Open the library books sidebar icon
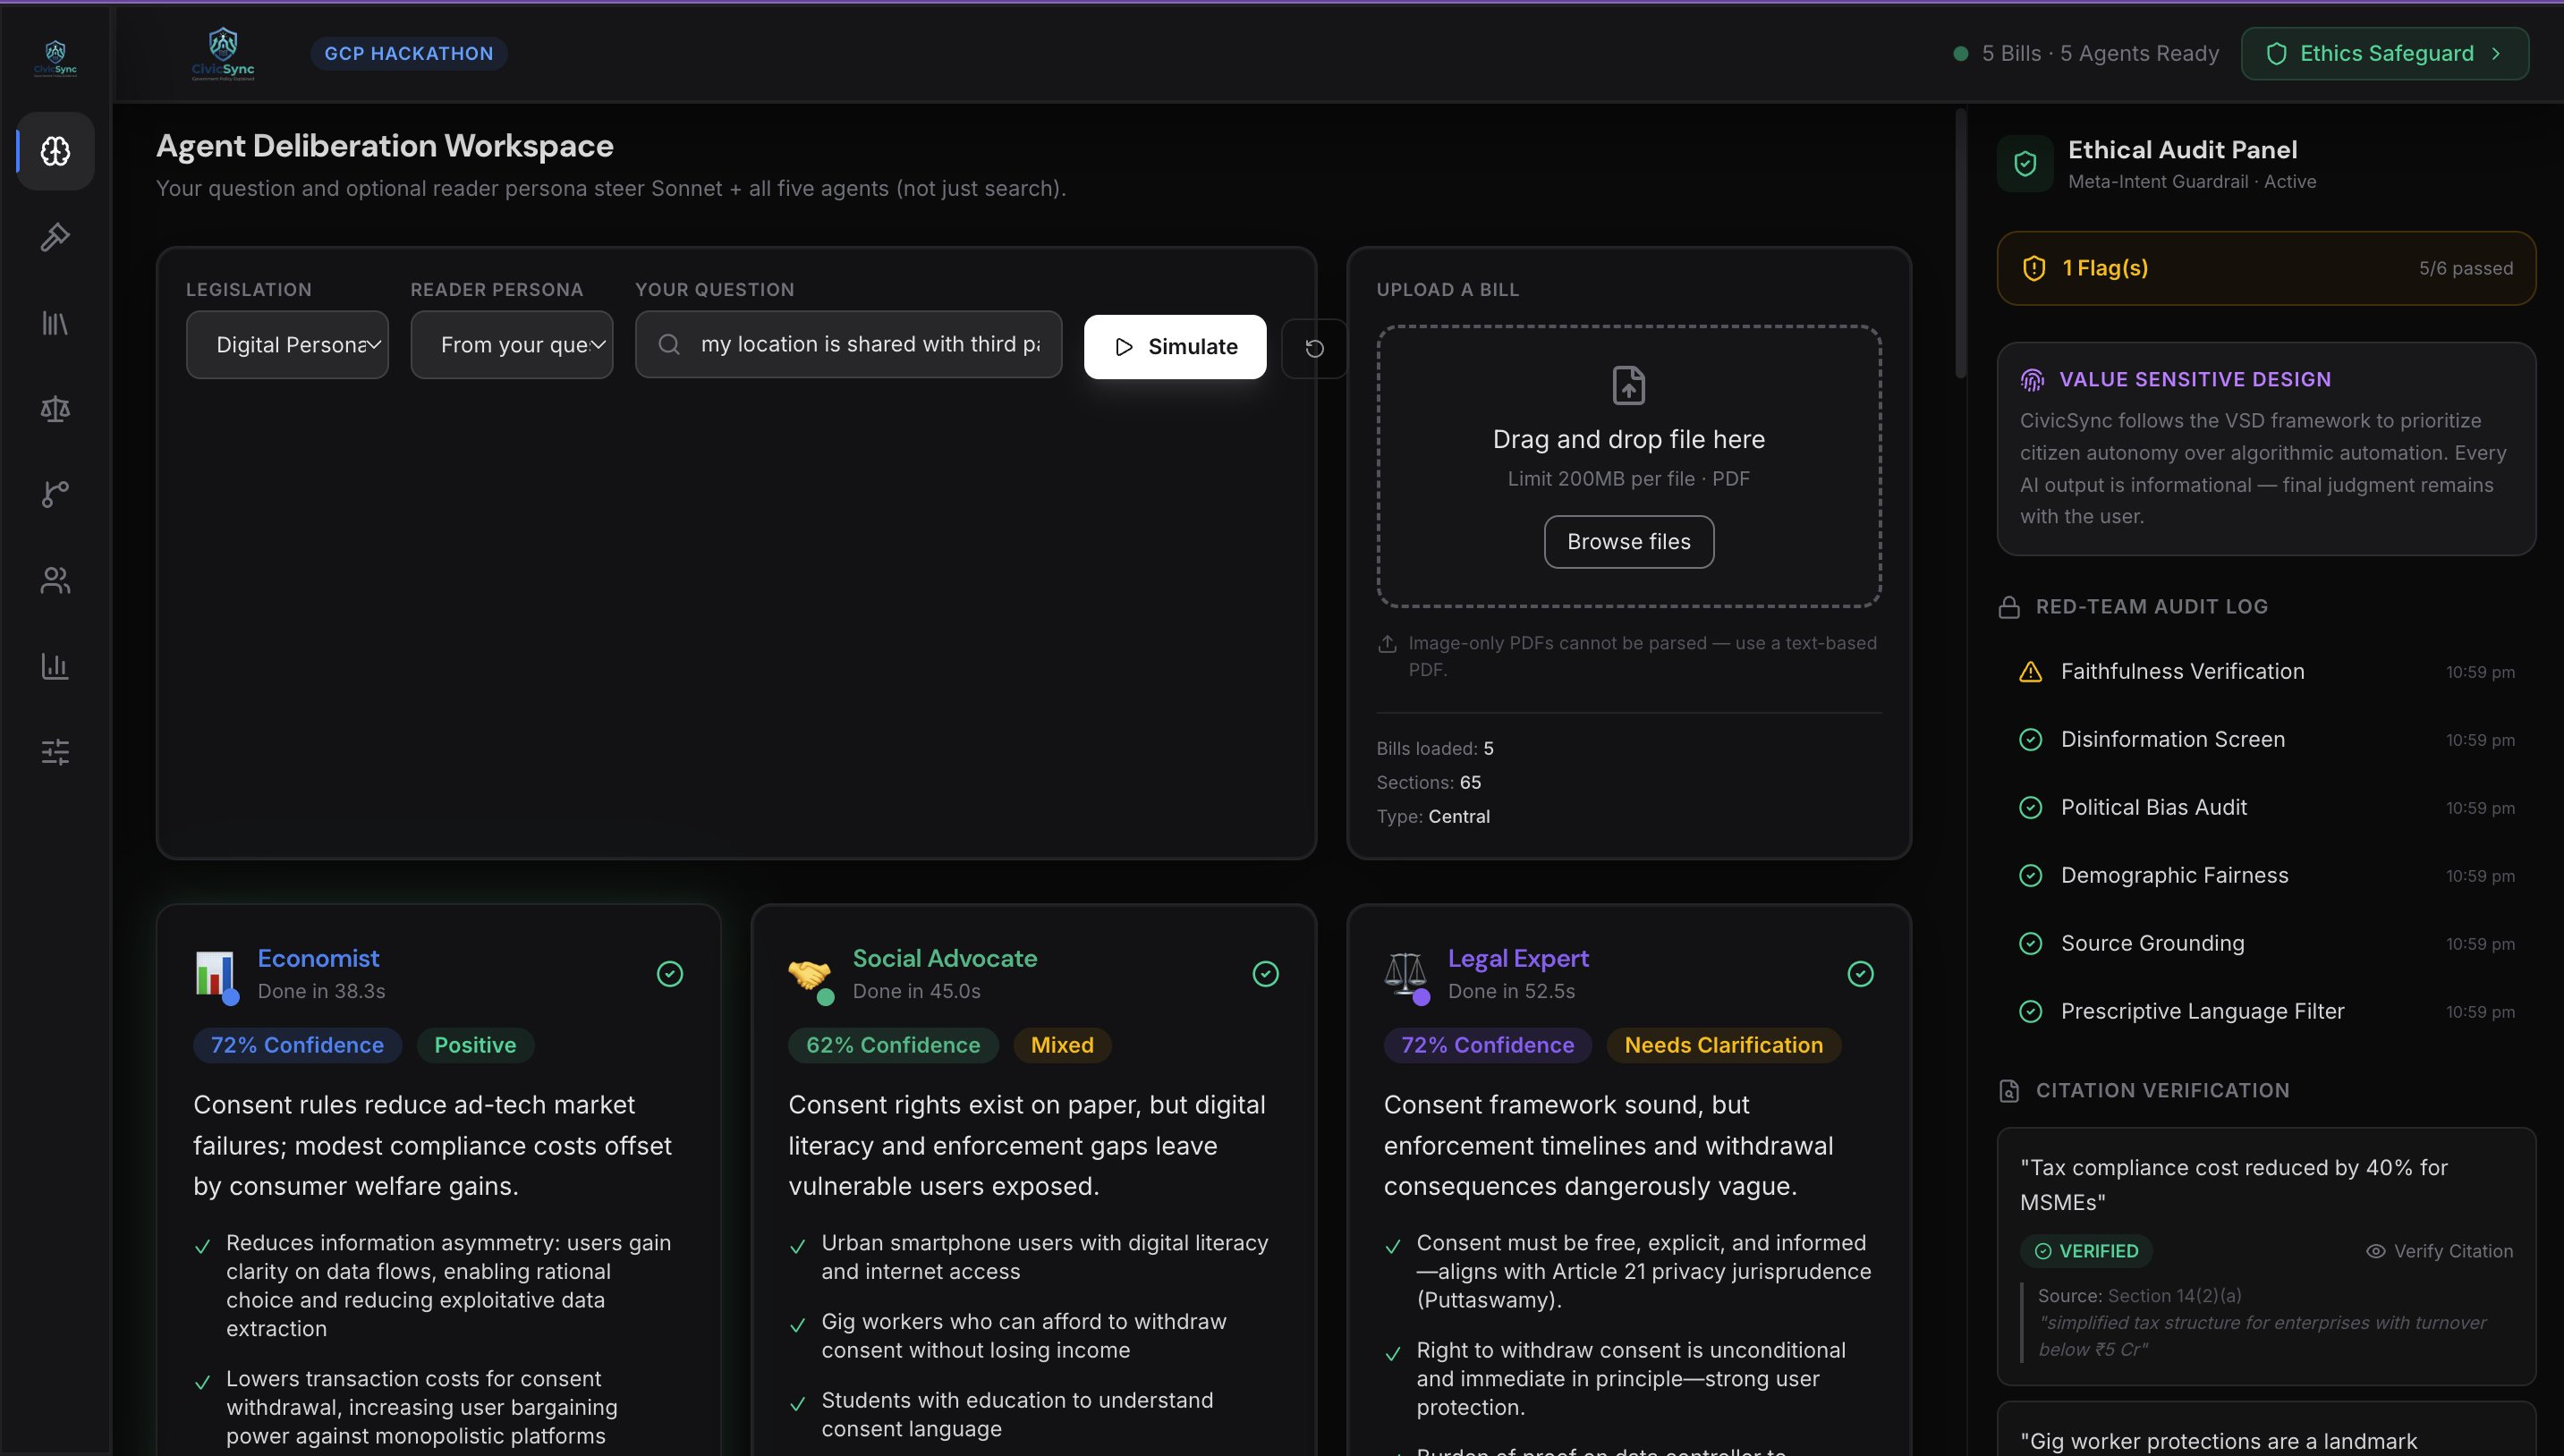Screen dimensions: 2564x1456 (x=55, y=323)
